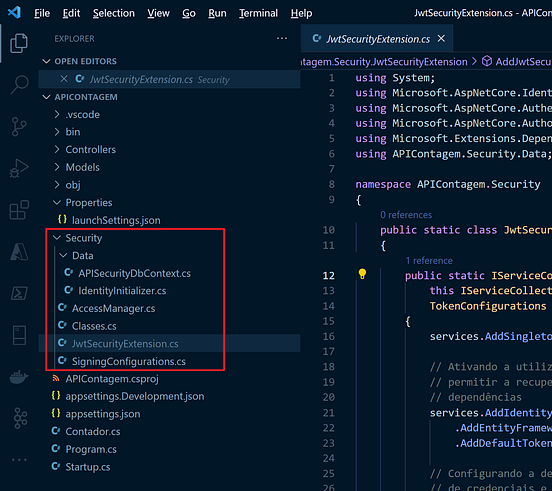This screenshot has width=552, height=491.
Task: Open Run and Debug view icon
Action: point(19,168)
